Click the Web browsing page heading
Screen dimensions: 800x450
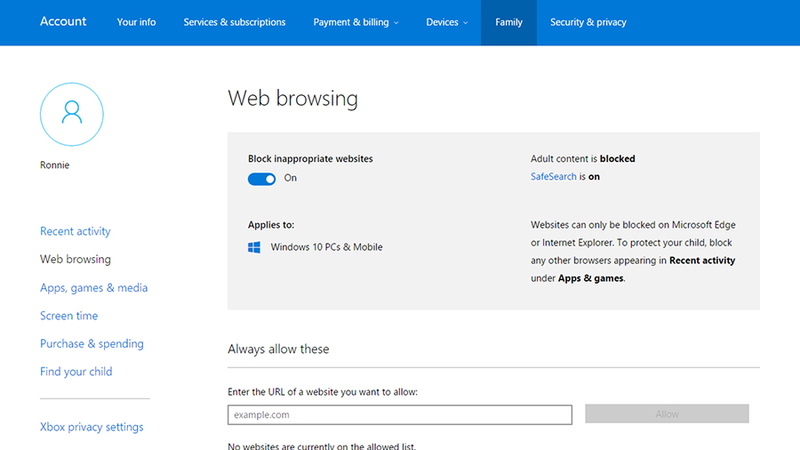293,98
